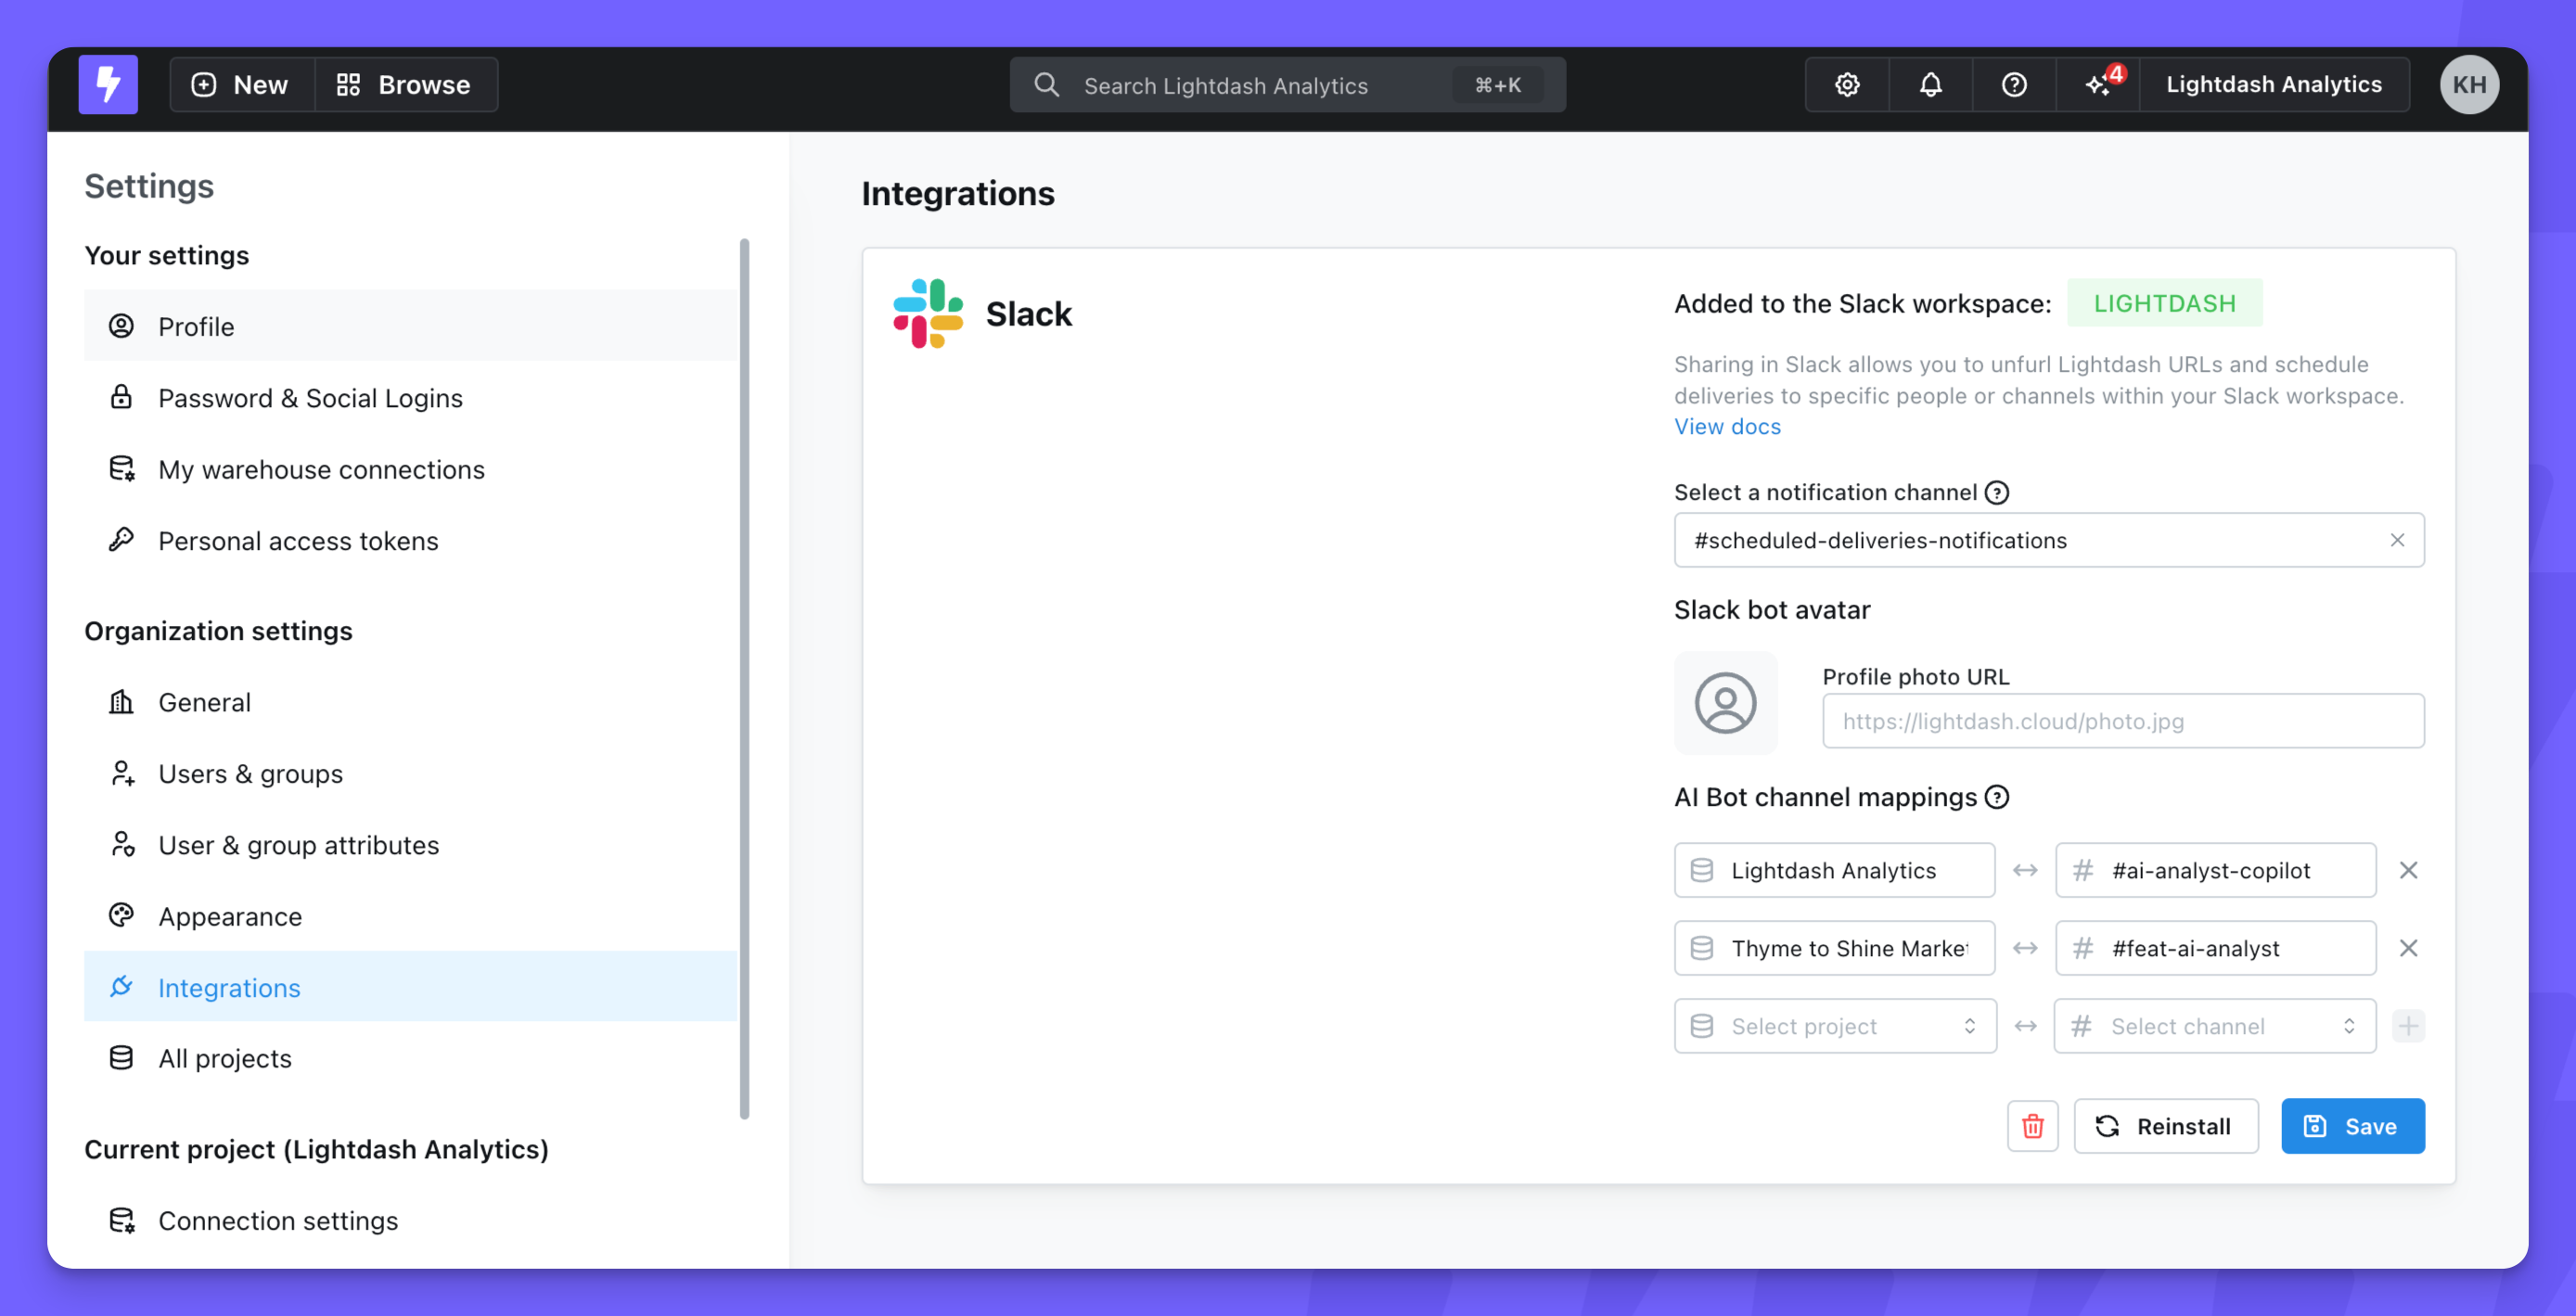Click the Profile photo URL field
Screen dimensions: 2576x1316
(2122, 721)
